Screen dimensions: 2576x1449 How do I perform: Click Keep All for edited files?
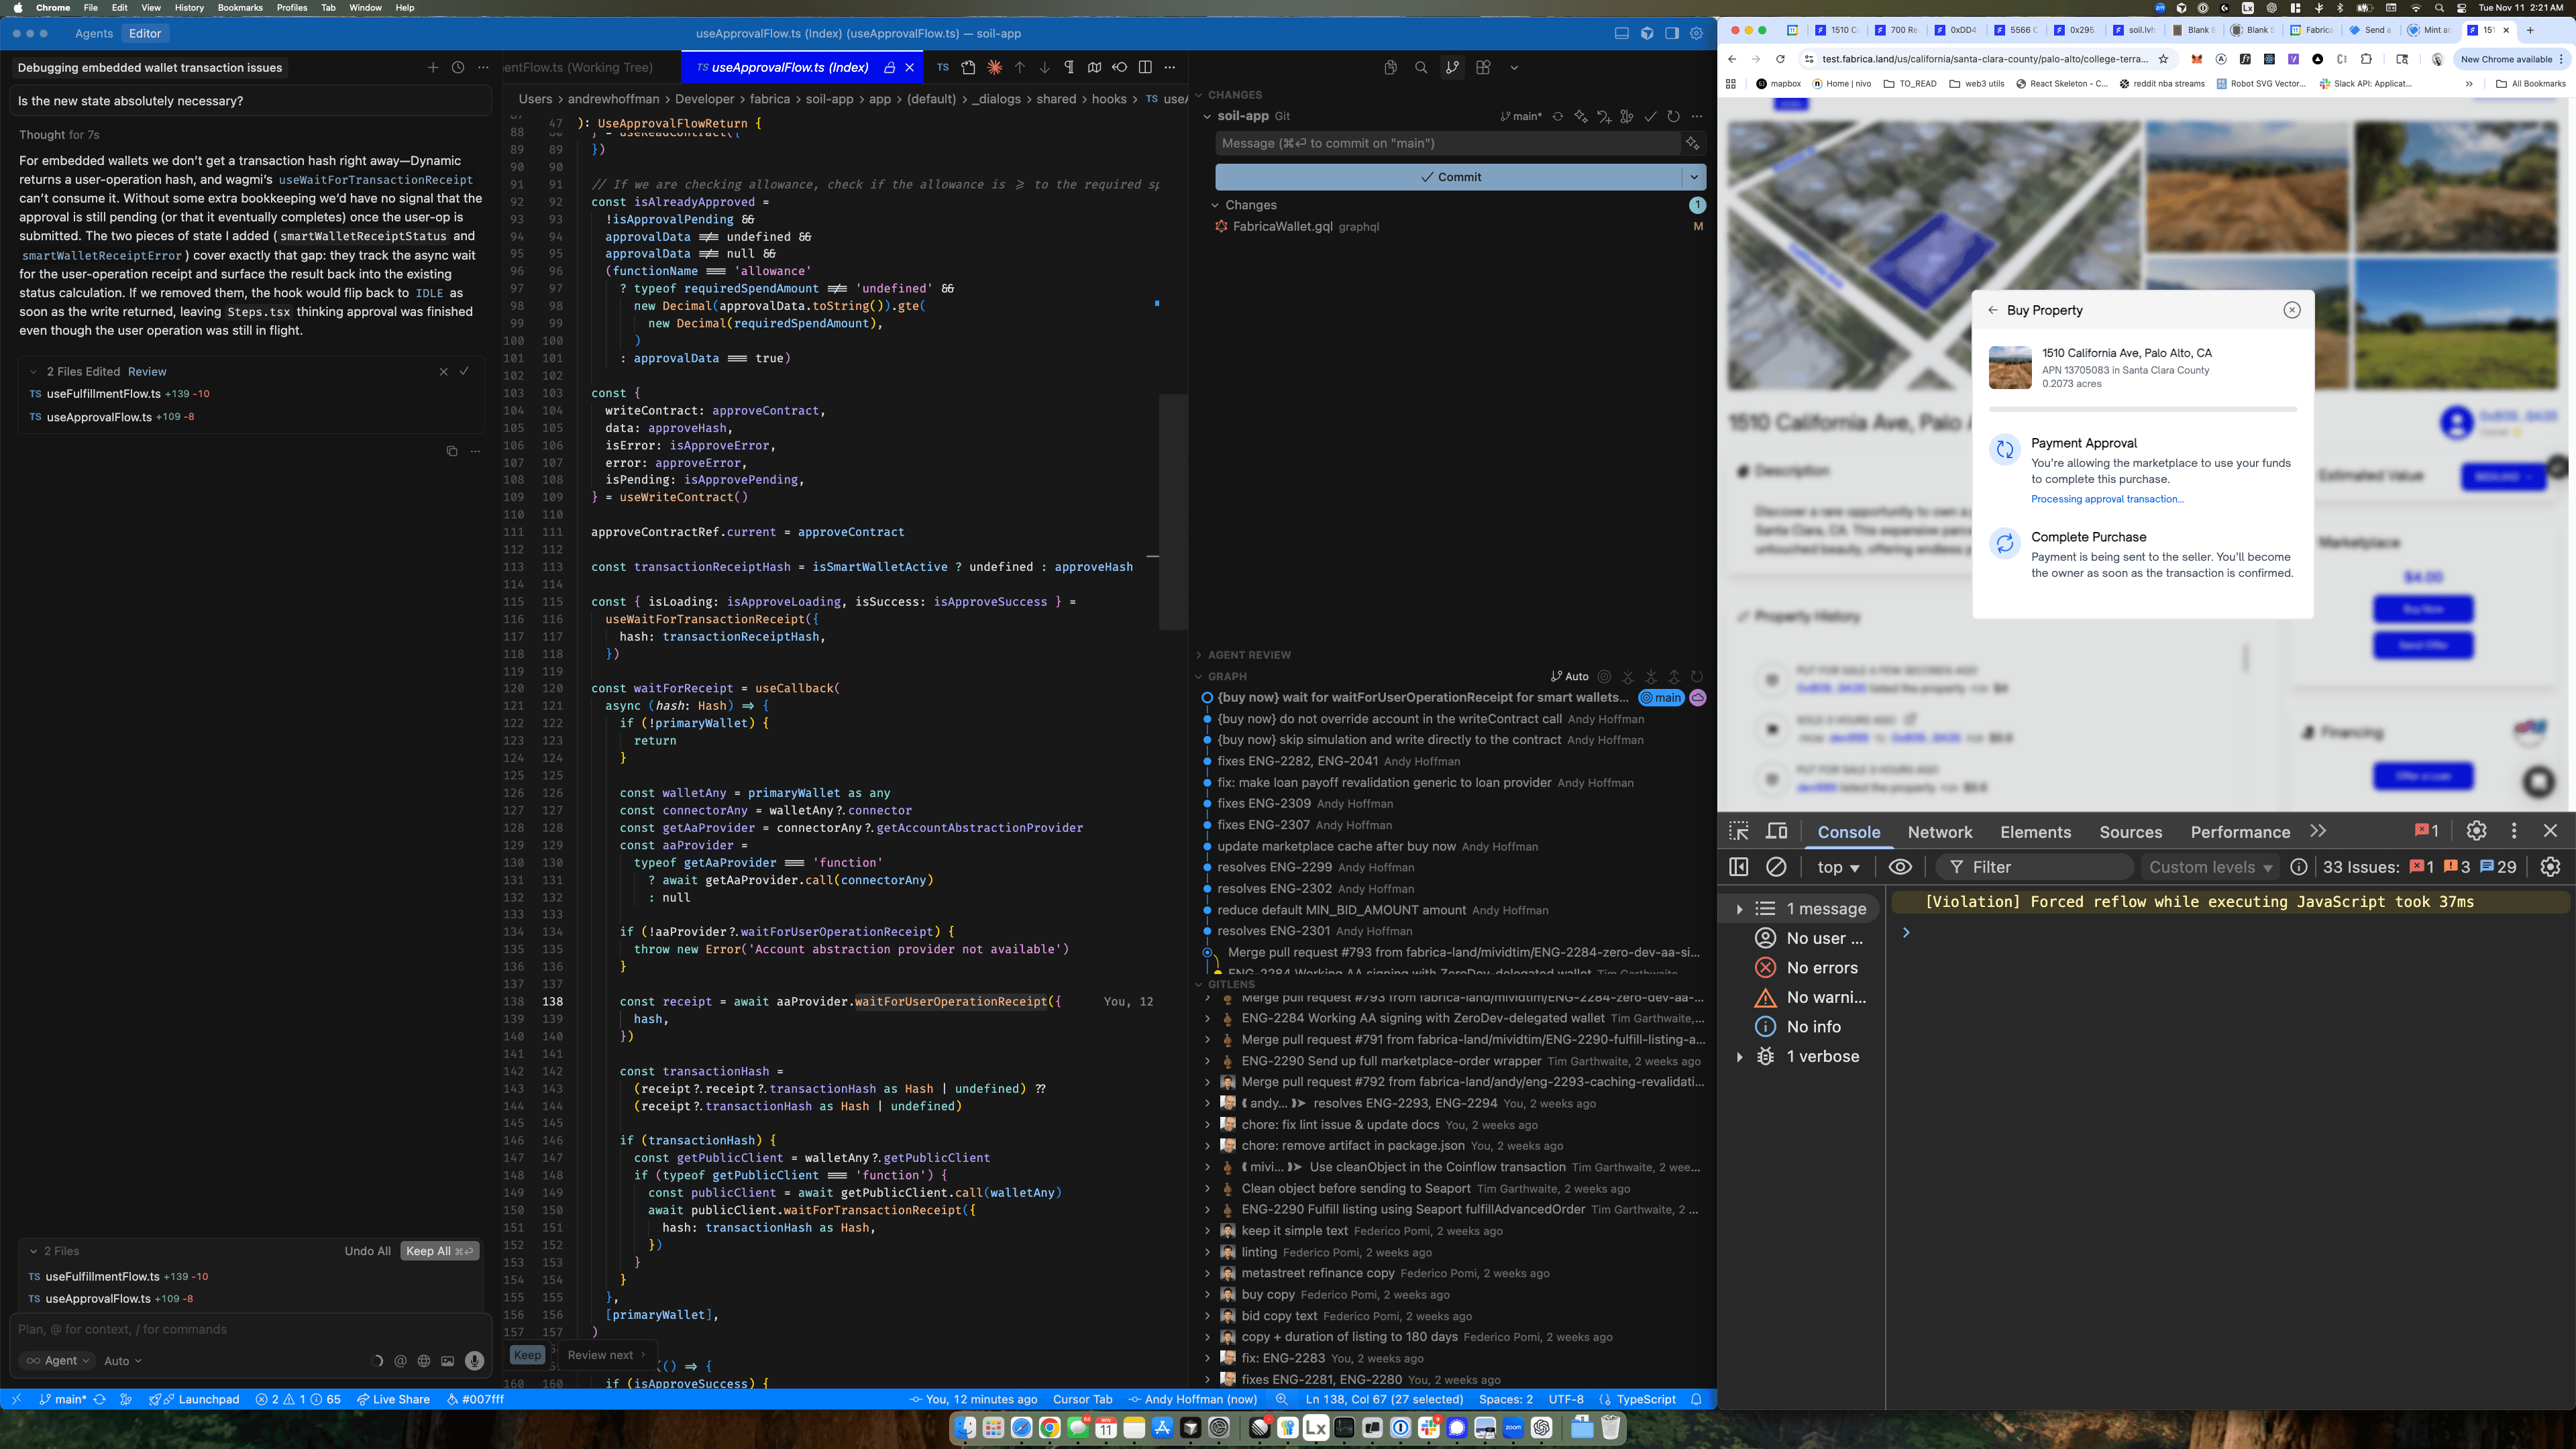click(x=439, y=1251)
